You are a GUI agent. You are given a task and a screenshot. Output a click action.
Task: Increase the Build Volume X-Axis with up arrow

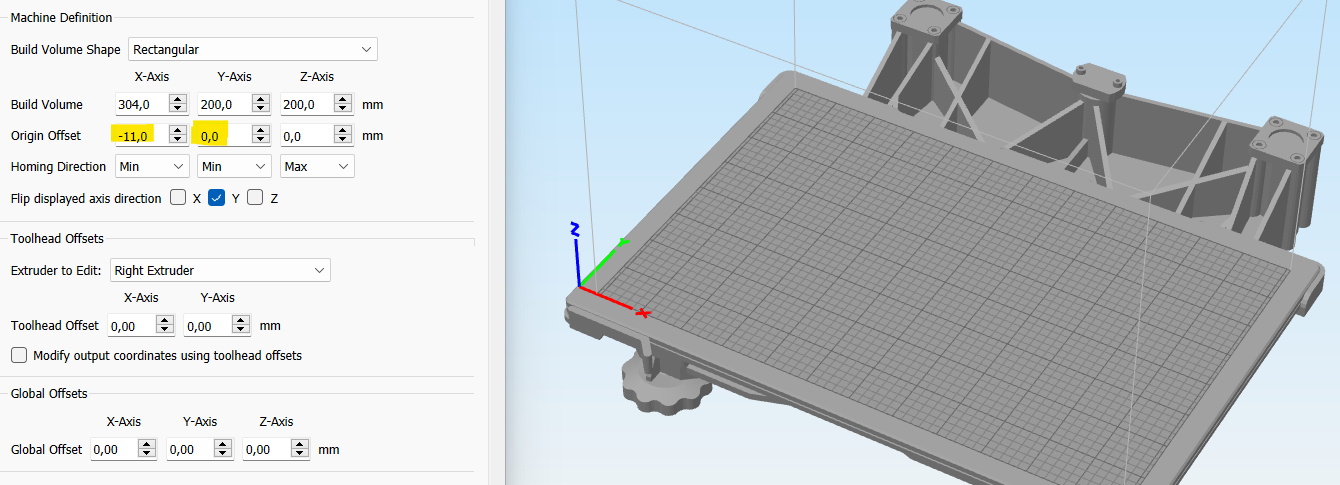pos(178,99)
